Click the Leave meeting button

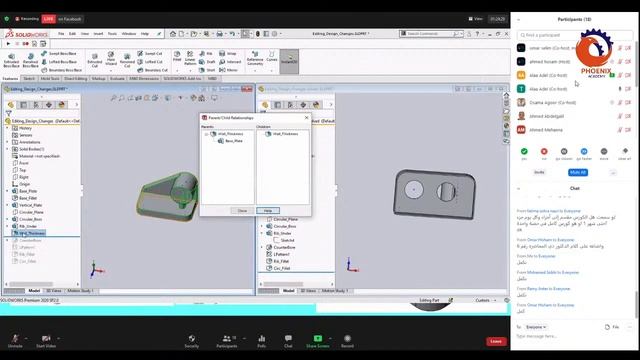496,341
